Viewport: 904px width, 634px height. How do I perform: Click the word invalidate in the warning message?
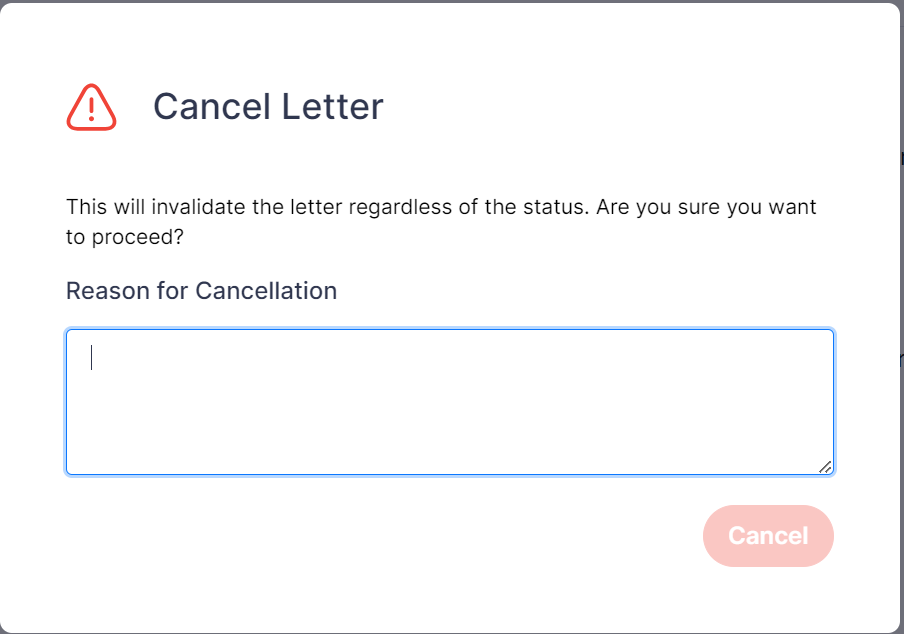pyautogui.click(x=198, y=206)
